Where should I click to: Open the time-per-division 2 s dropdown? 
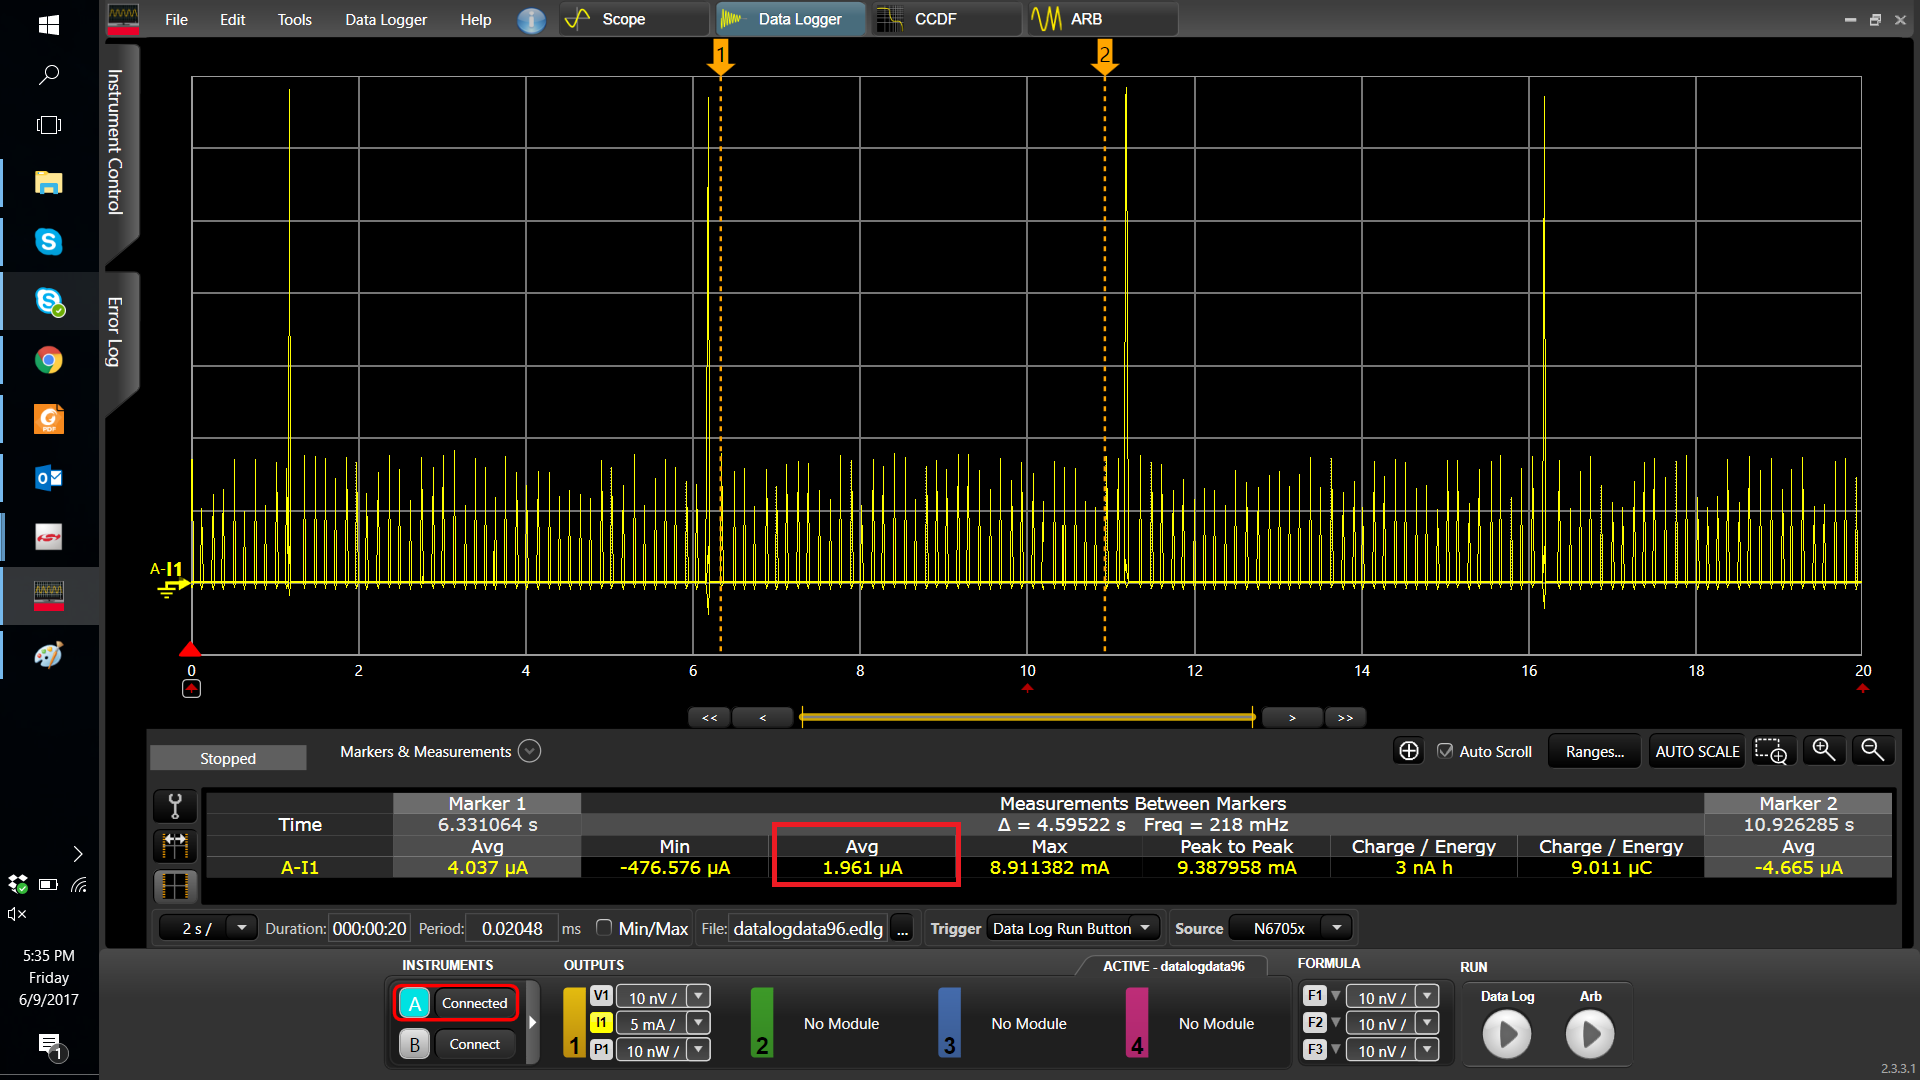[240, 927]
